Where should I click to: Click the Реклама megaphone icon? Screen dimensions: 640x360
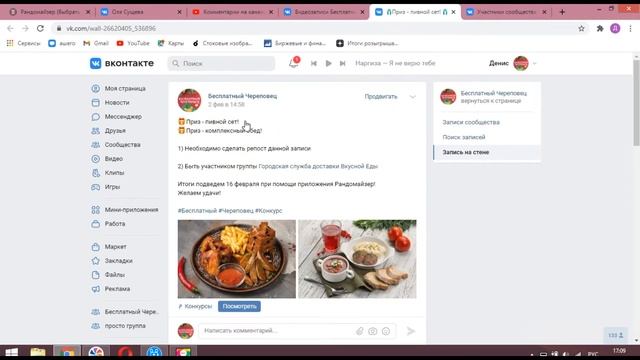coord(96,289)
